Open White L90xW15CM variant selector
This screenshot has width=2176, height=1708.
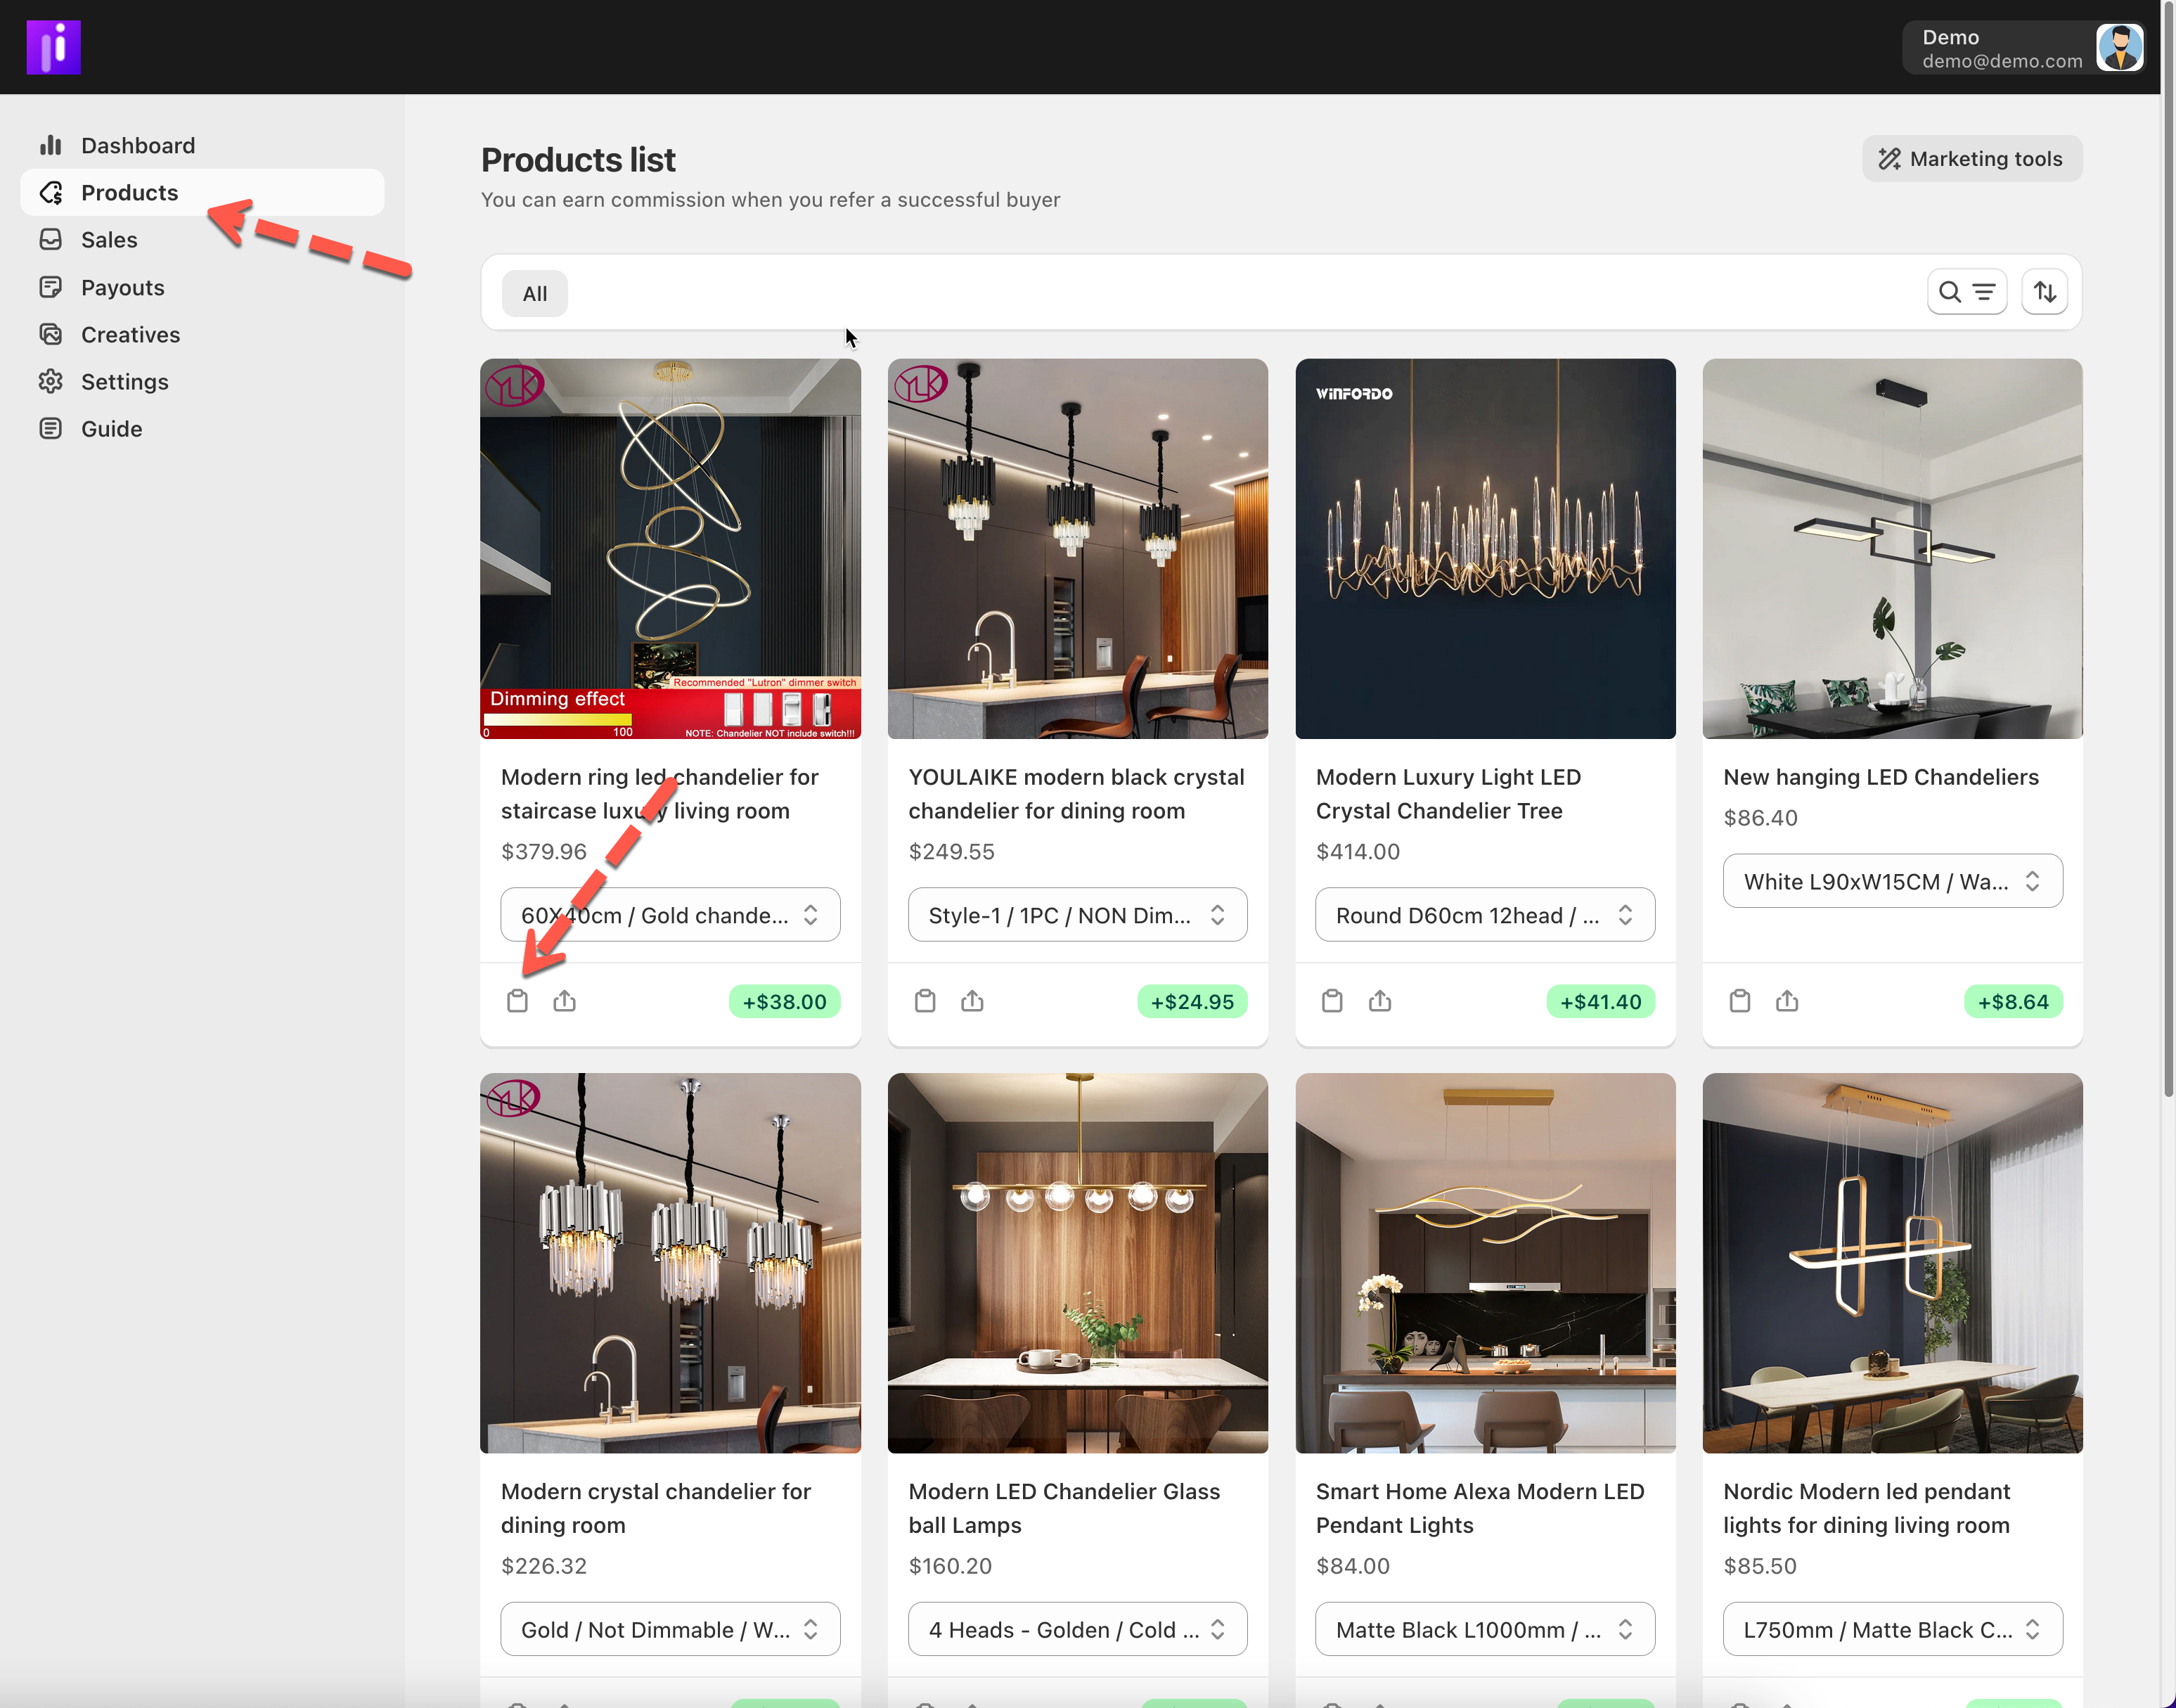pyautogui.click(x=1892, y=881)
